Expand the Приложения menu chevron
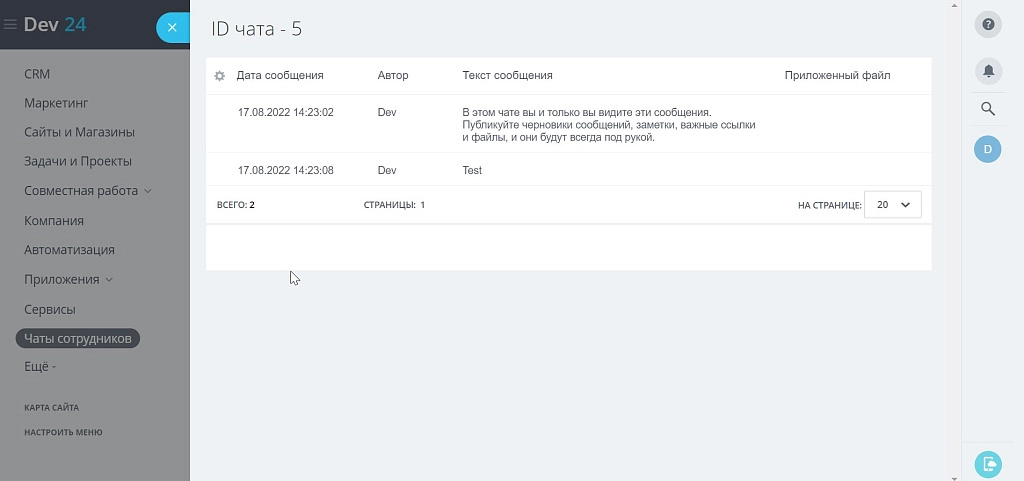The width and height of the screenshot is (1024, 481). click(x=109, y=280)
